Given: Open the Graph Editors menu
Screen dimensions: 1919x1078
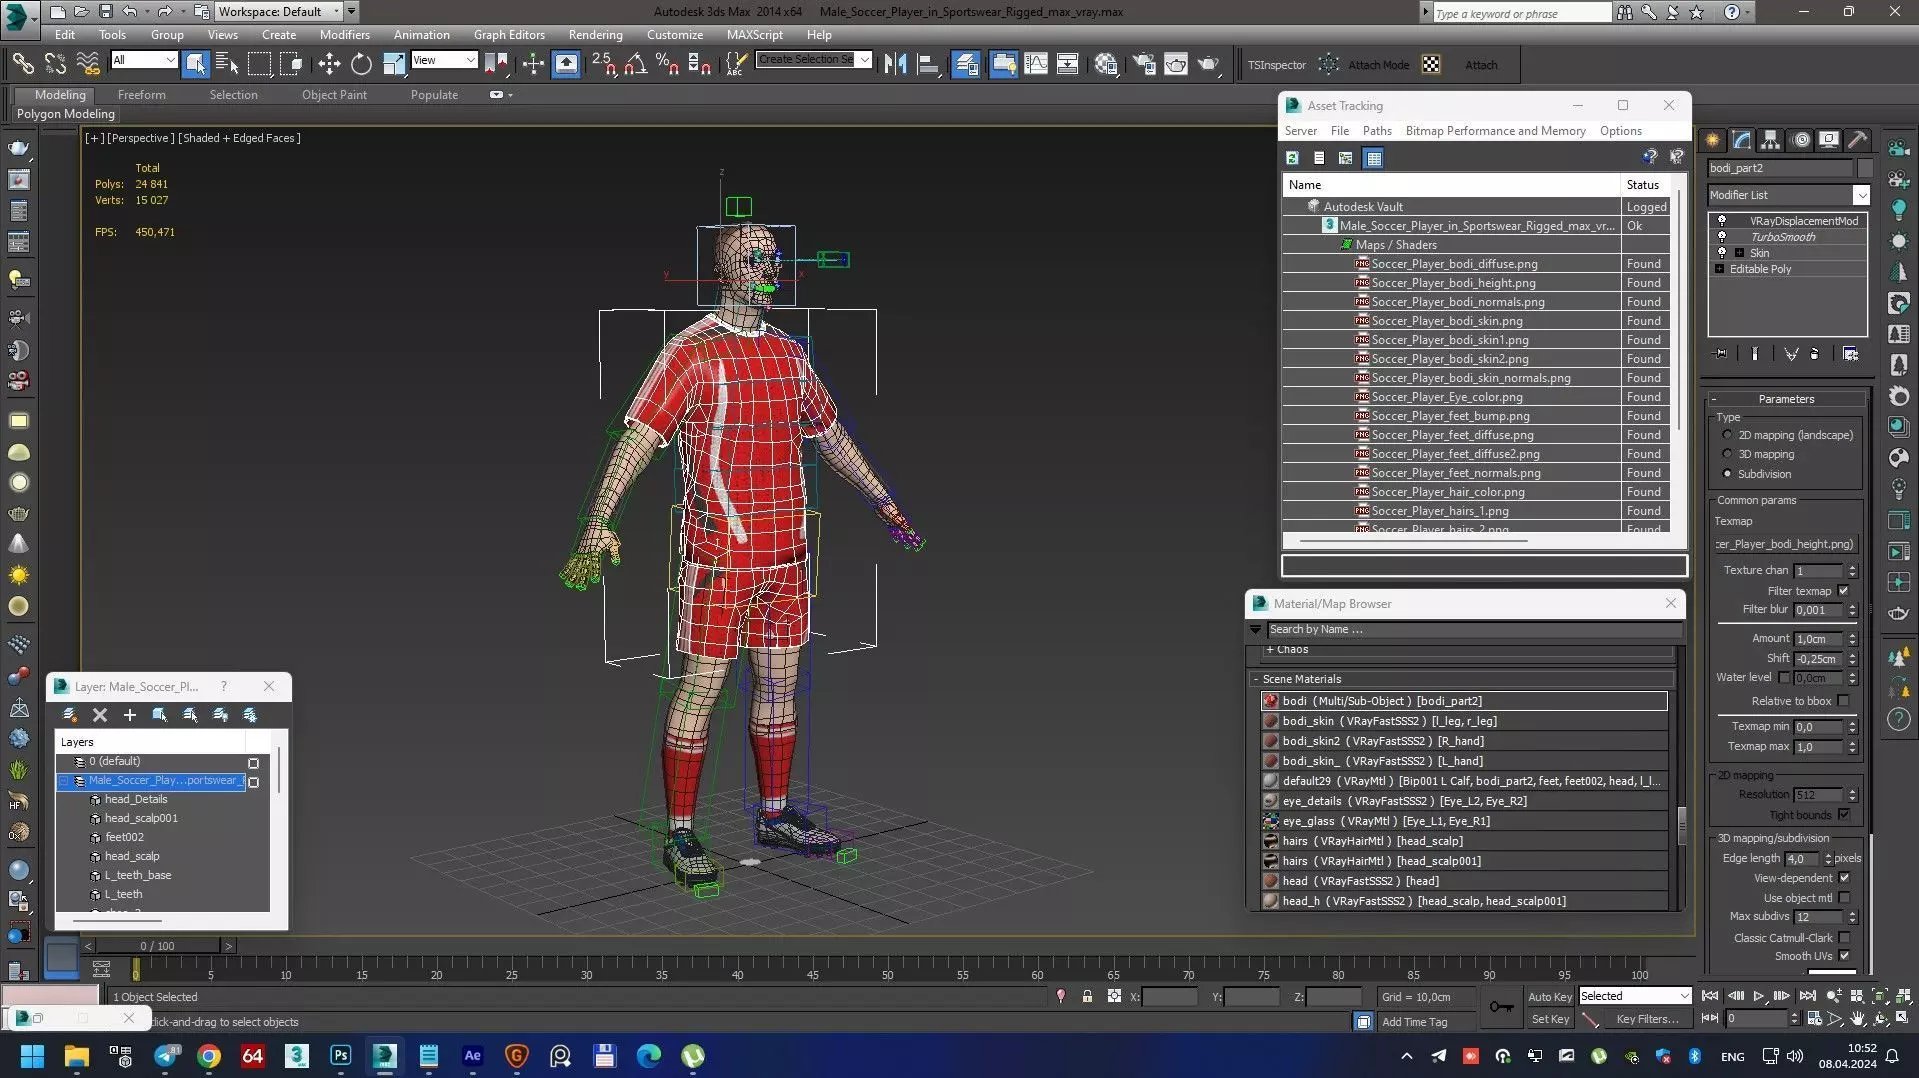Looking at the screenshot, I should pyautogui.click(x=509, y=34).
